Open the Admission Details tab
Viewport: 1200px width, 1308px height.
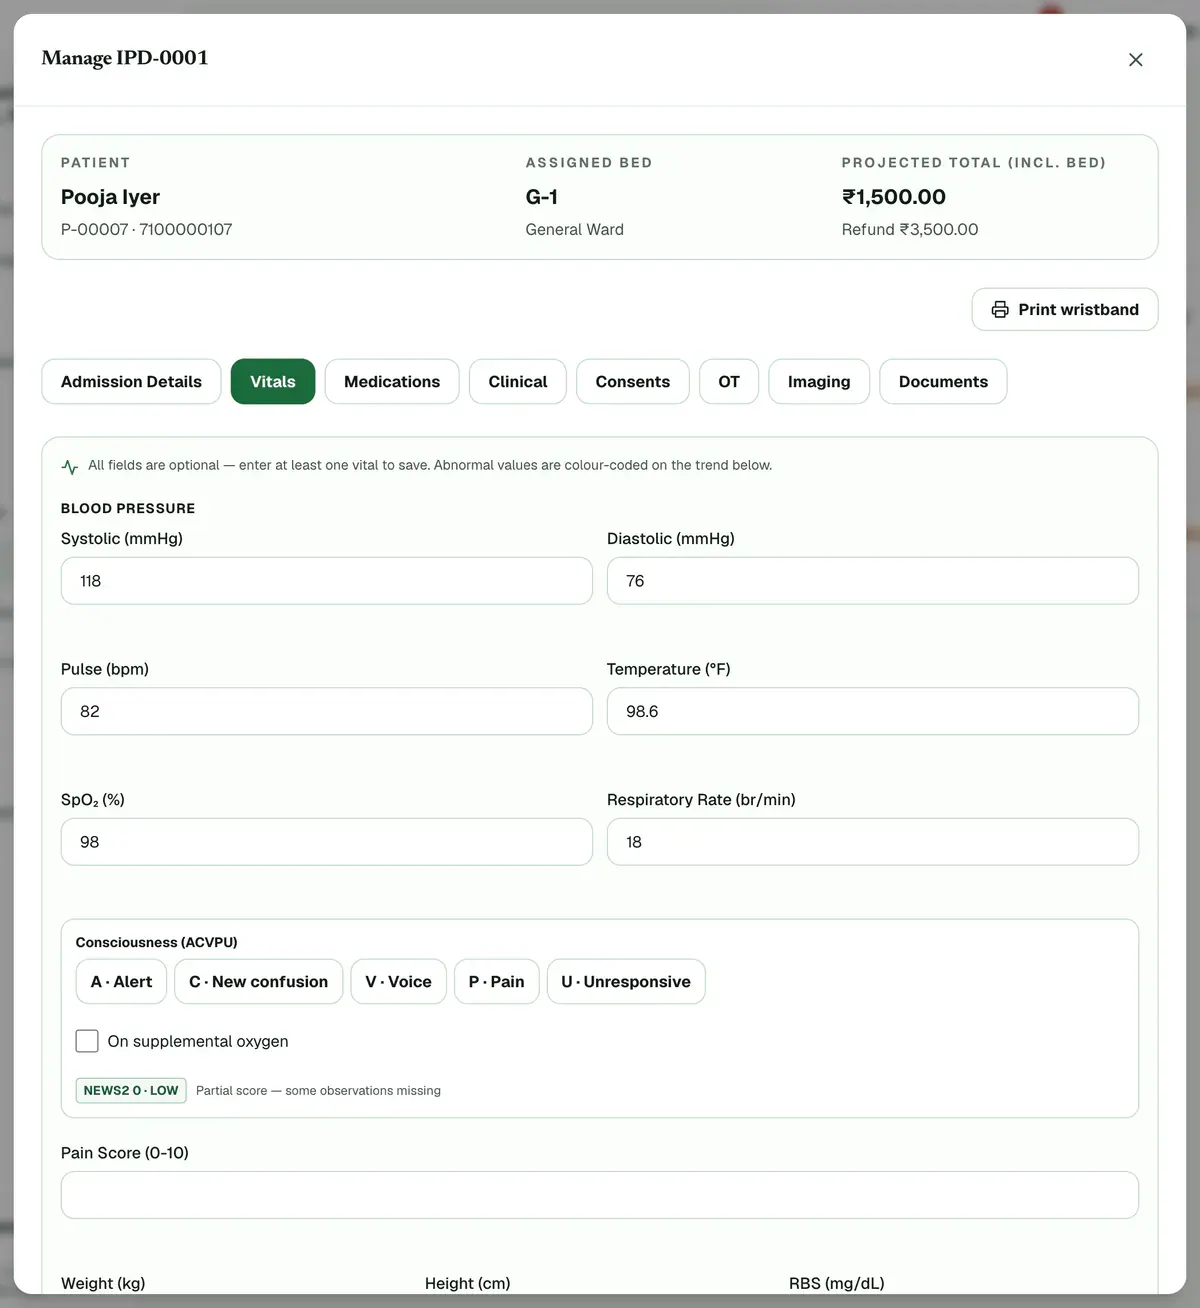(x=131, y=382)
